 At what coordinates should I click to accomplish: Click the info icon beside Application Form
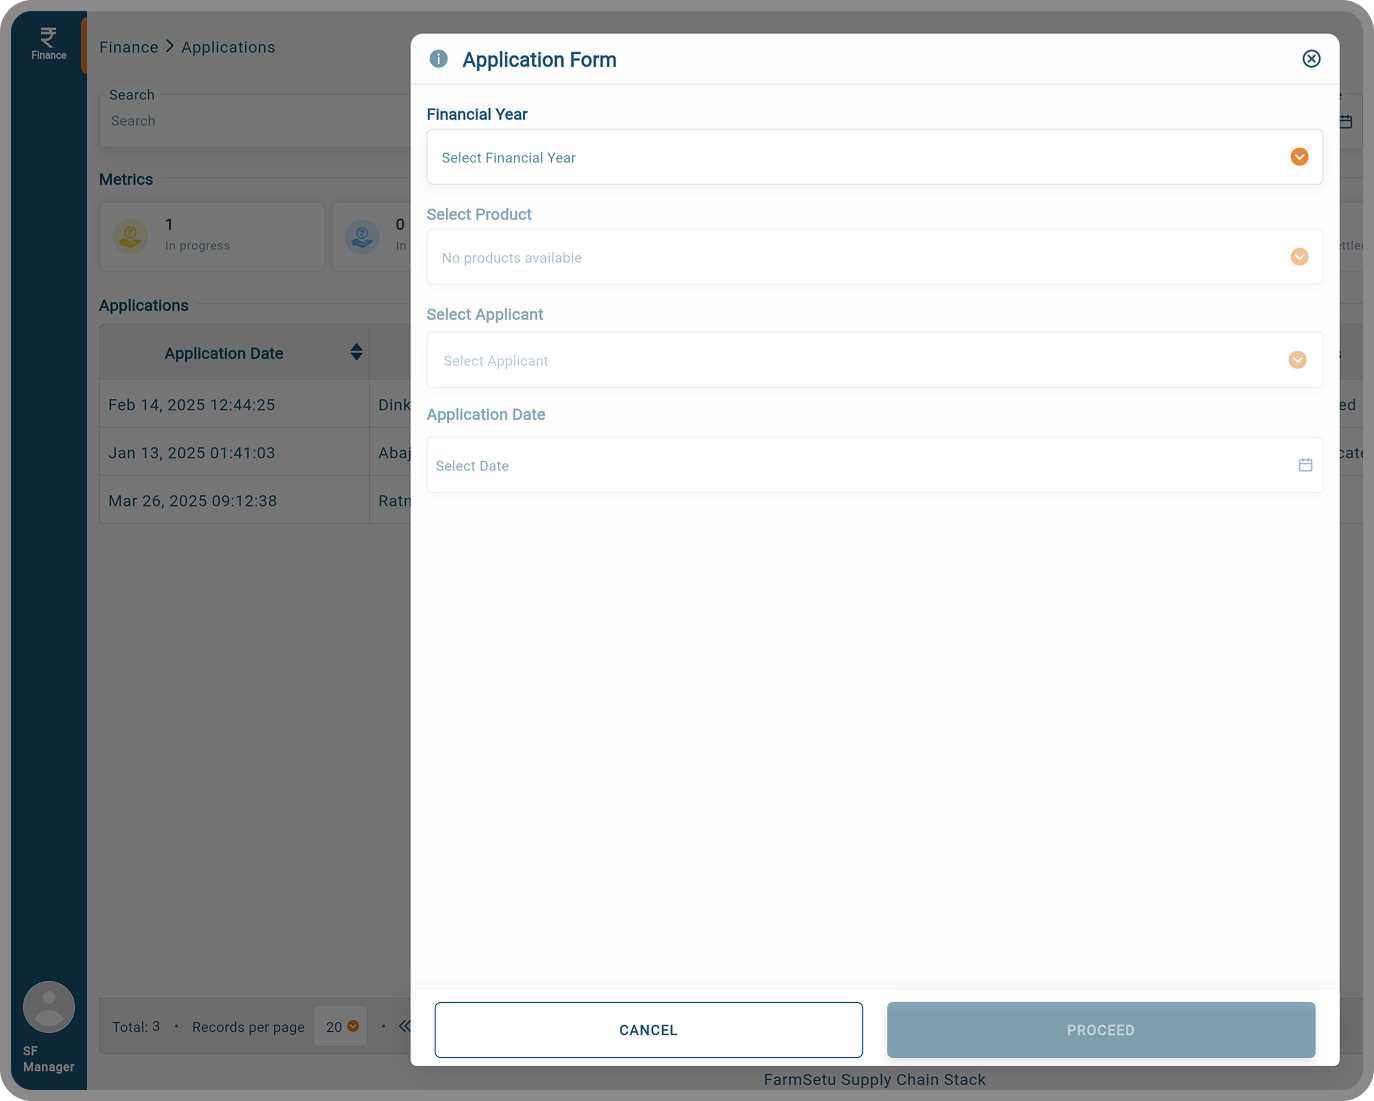point(438,59)
